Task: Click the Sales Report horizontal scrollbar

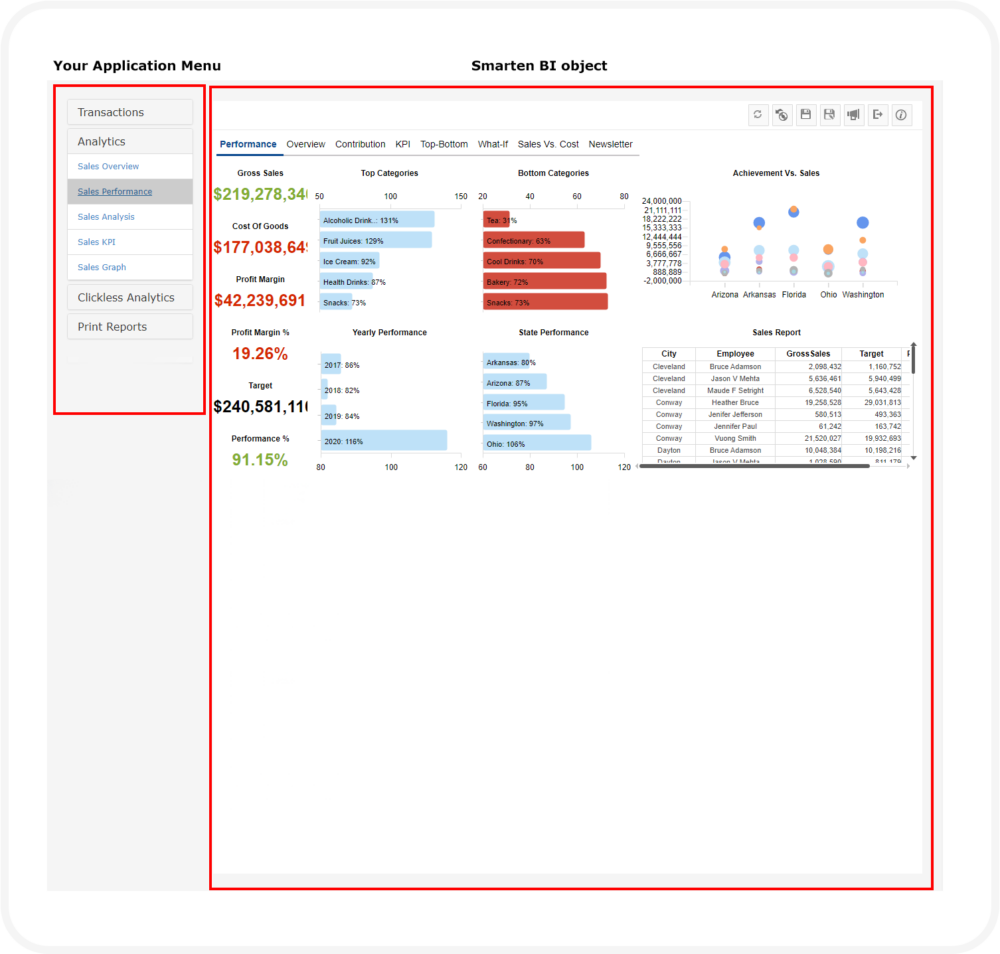Action: pyautogui.click(x=754, y=466)
